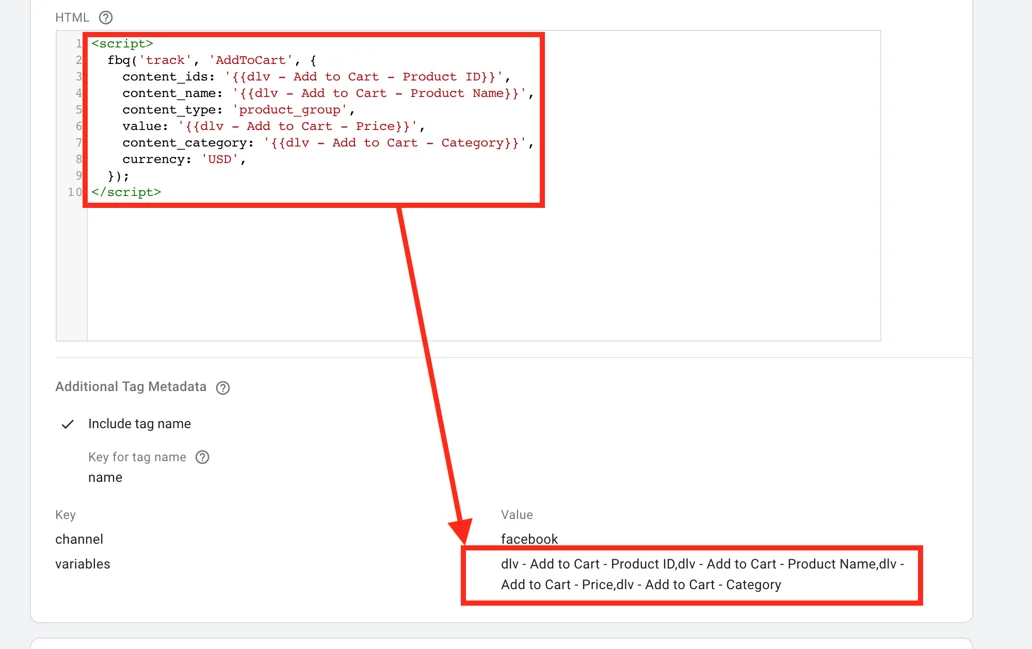1032x649 pixels.
Task: Click the HTML code editor empty area
Action: (484, 273)
